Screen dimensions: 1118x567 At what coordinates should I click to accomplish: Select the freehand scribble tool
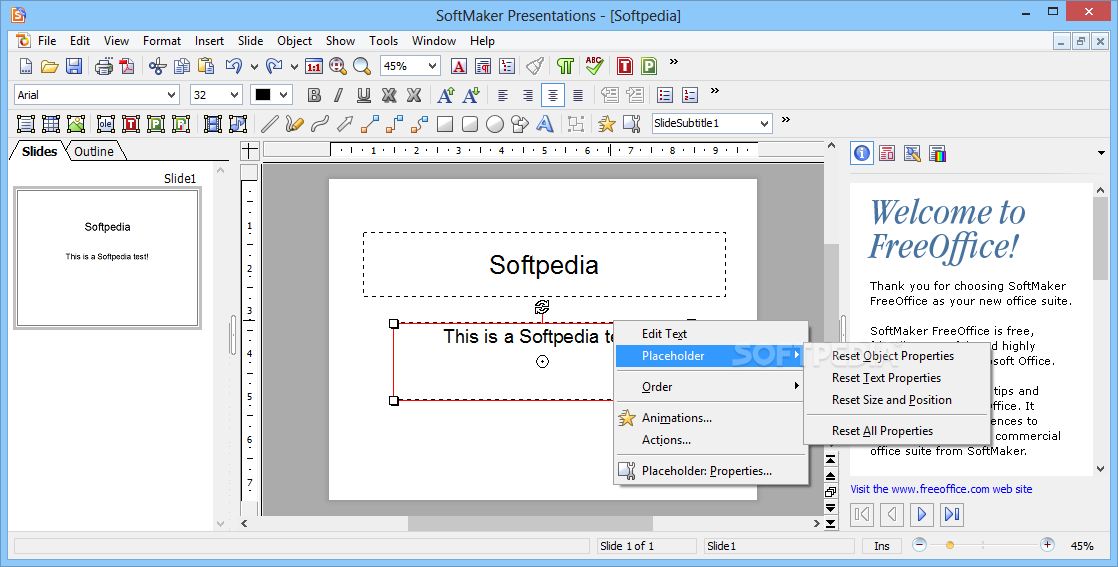pos(294,123)
